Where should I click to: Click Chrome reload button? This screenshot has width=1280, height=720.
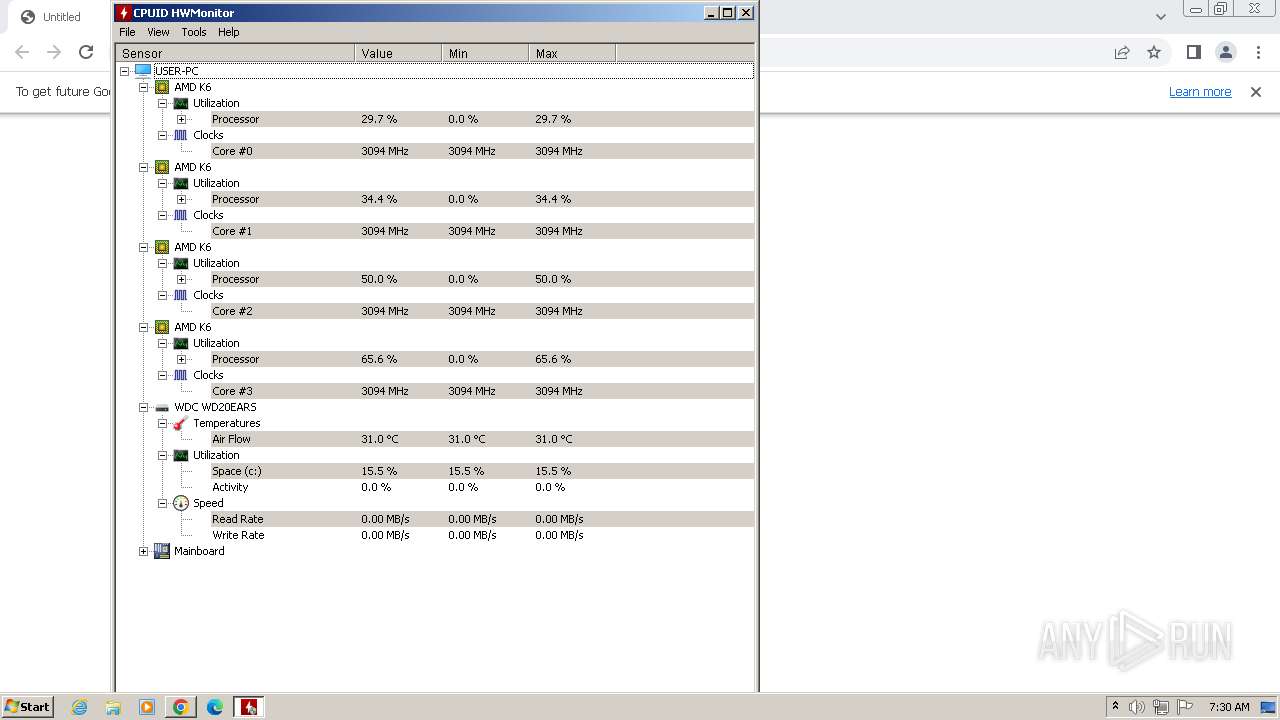pos(86,52)
